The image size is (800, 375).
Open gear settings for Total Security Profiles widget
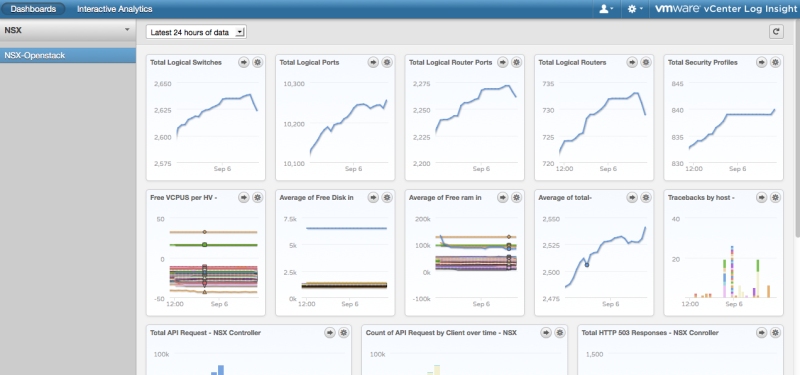click(775, 62)
